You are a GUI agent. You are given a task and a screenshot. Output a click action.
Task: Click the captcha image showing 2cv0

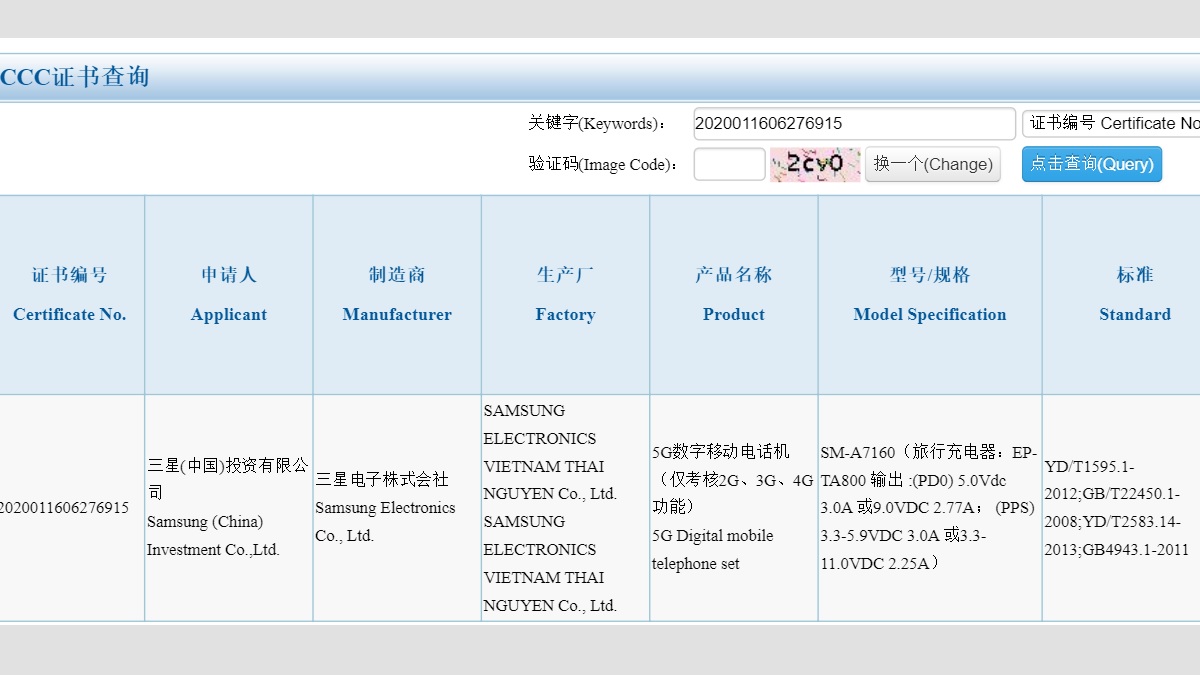coord(816,164)
